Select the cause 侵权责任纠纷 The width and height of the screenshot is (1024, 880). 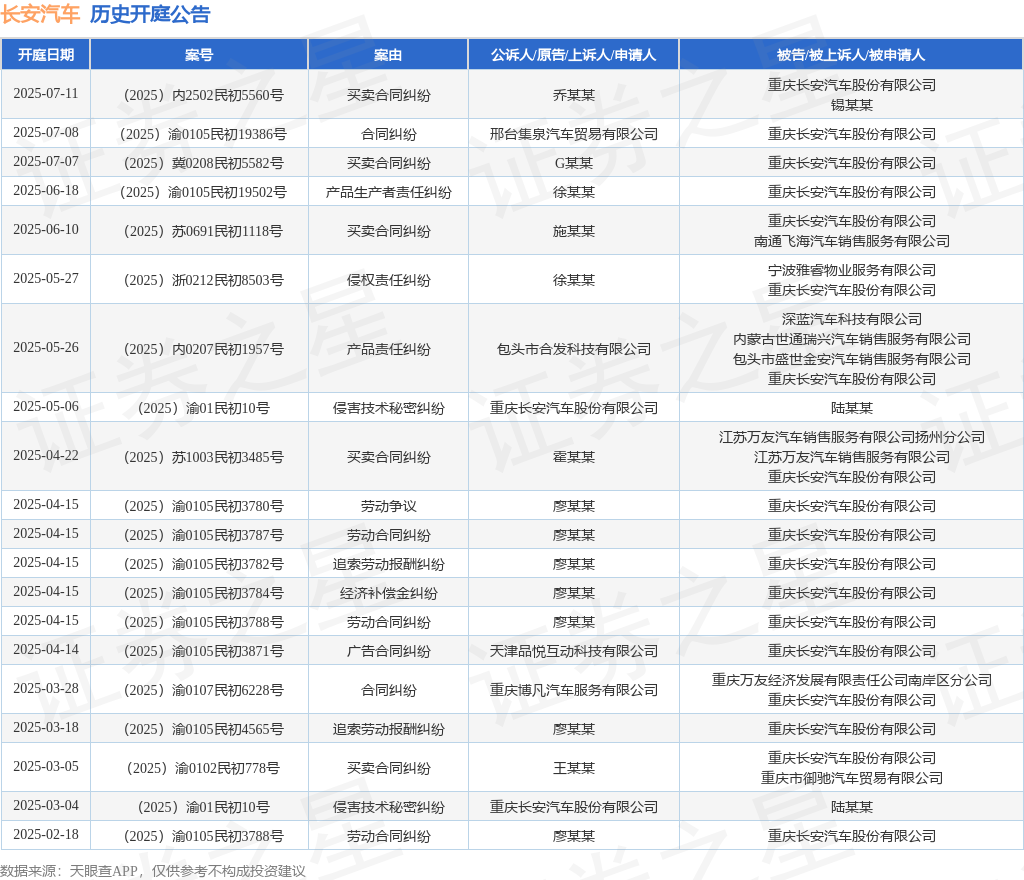coord(388,280)
